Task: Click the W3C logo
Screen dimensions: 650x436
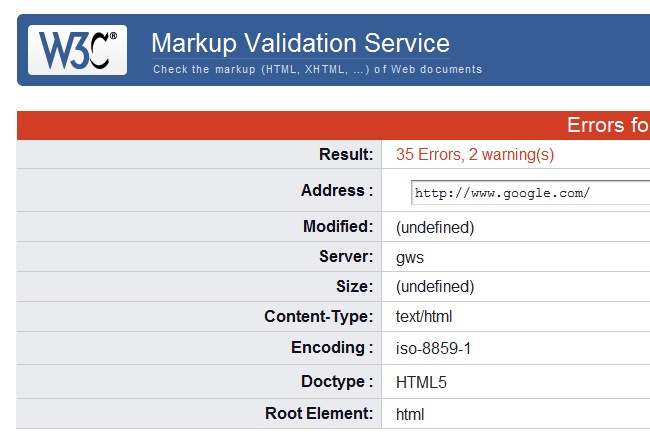Action: (x=78, y=50)
